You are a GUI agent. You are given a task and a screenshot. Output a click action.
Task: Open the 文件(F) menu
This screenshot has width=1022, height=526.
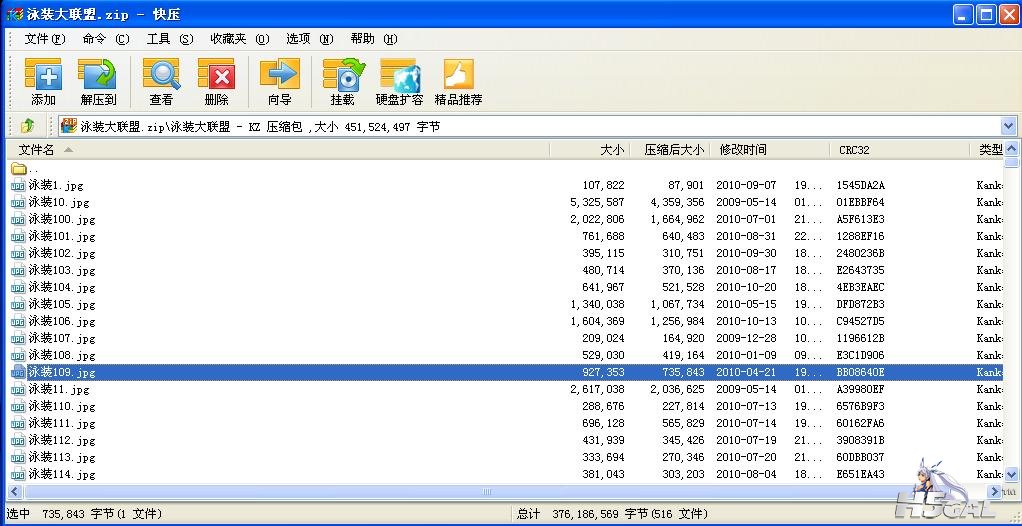click(x=44, y=39)
